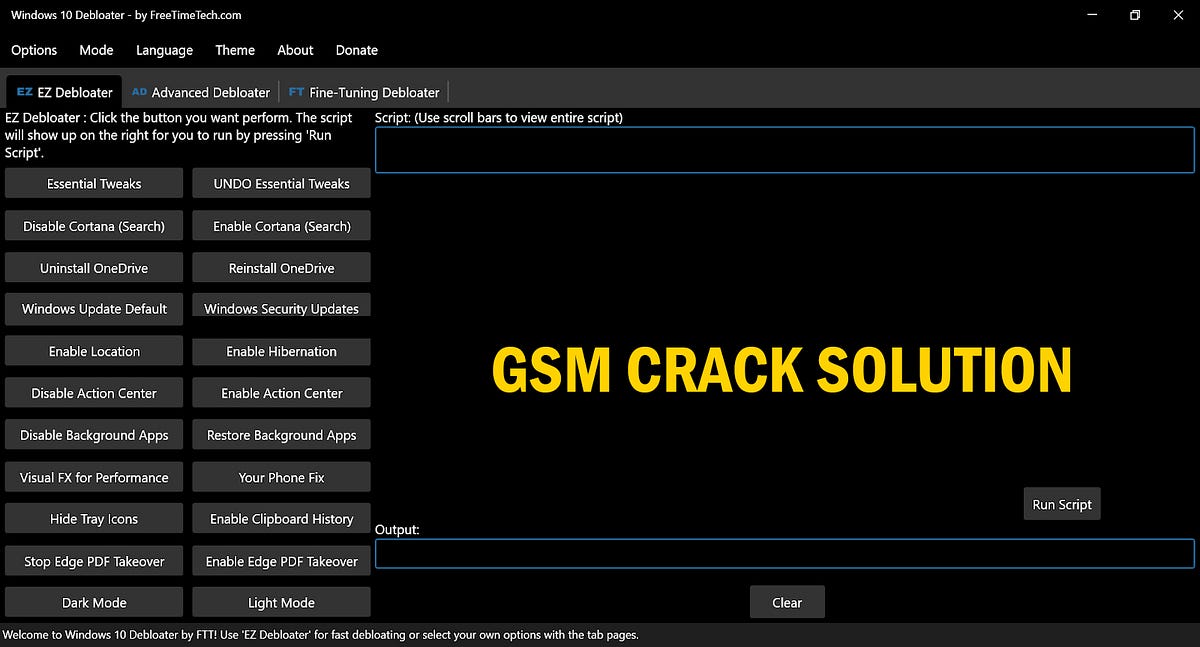
Task: Open the Language menu
Action: (x=164, y=50)
